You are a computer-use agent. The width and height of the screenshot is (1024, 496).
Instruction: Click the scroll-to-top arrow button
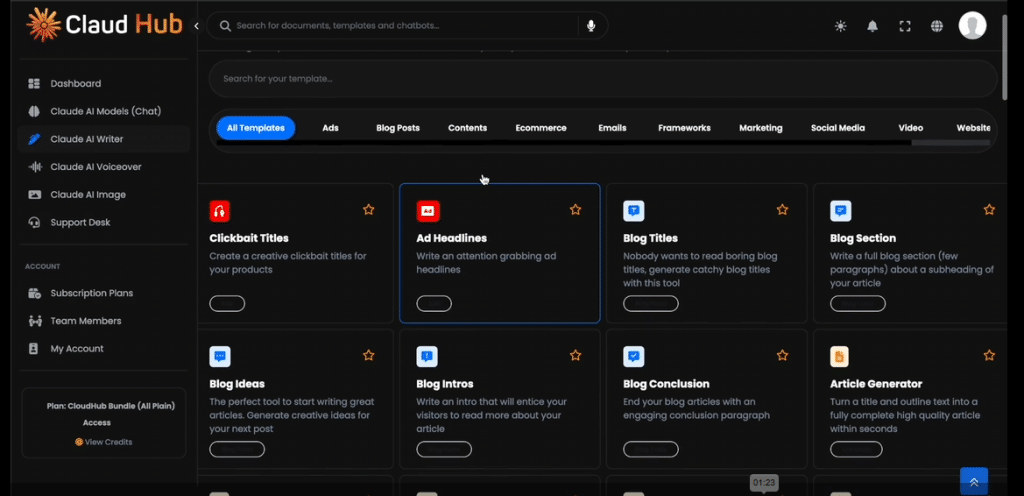coord(973,481)
